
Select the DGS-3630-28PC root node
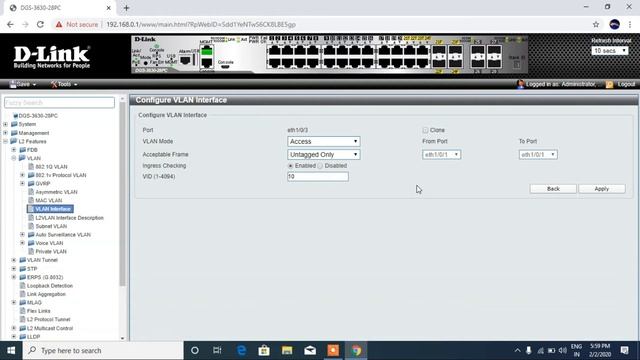38,116
